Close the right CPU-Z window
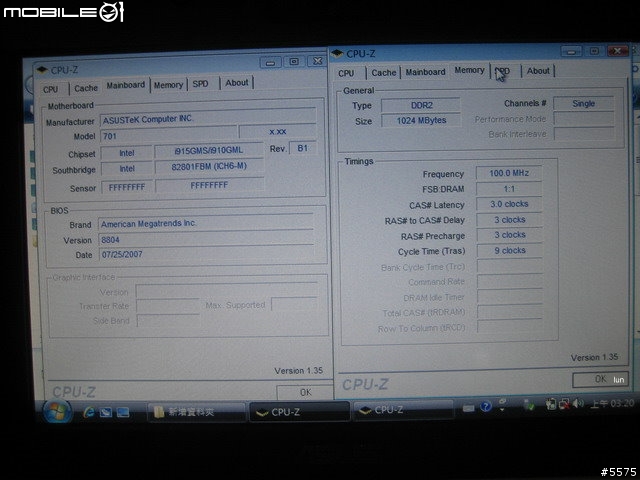Viewport: 640px width, 480px height. (x=618, y=51)
